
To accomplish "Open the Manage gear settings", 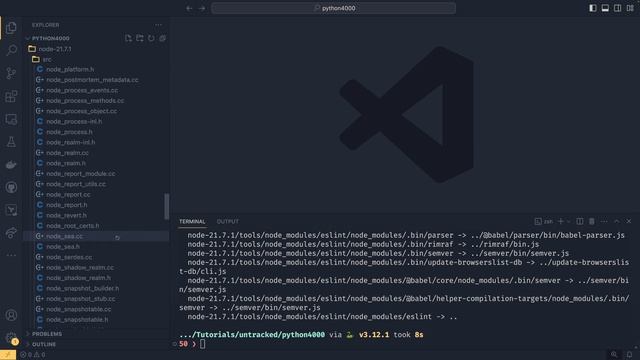I will 11,338.
